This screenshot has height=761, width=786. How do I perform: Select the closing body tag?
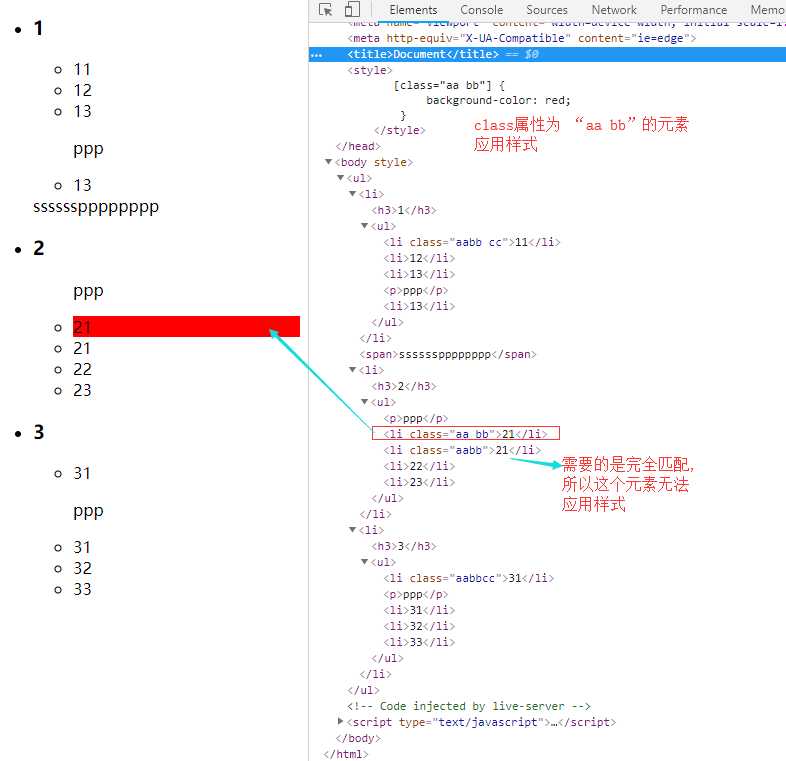point(358,738)
